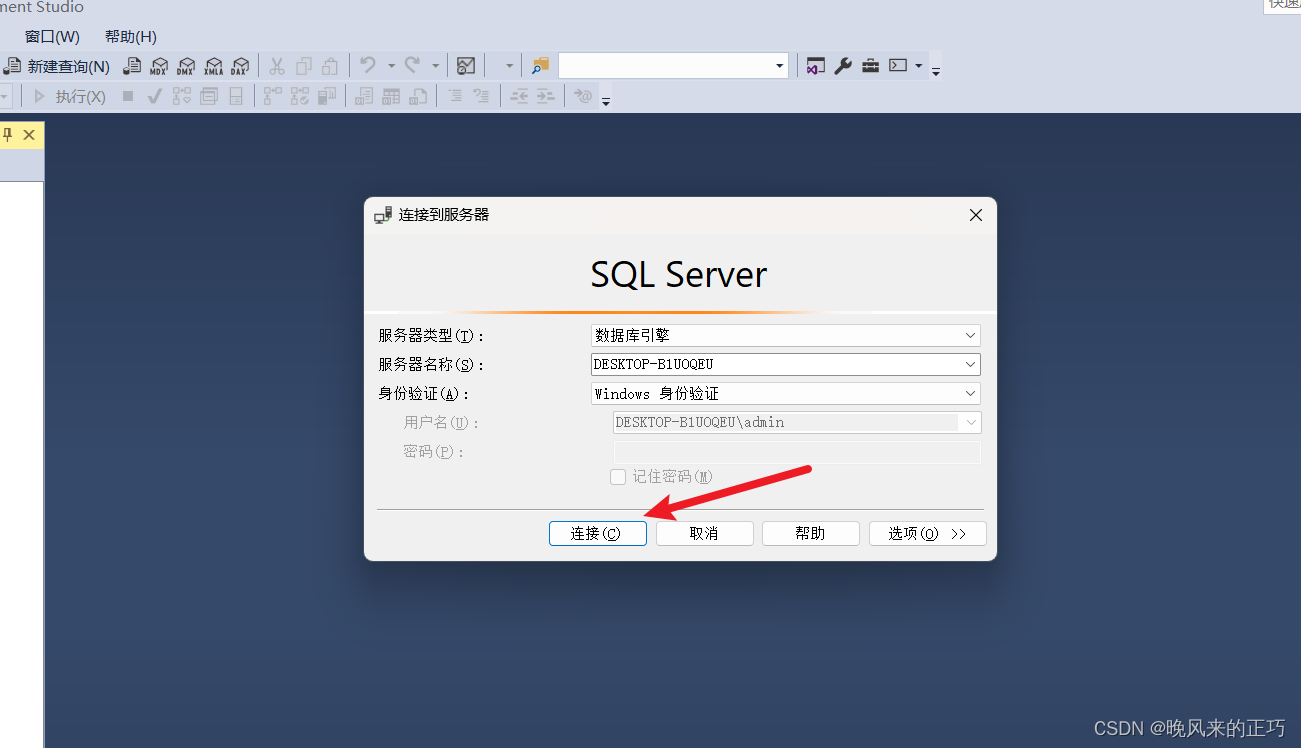Open the Help (帮助) menu
The image size is (1301, 748).
[131, 36]
